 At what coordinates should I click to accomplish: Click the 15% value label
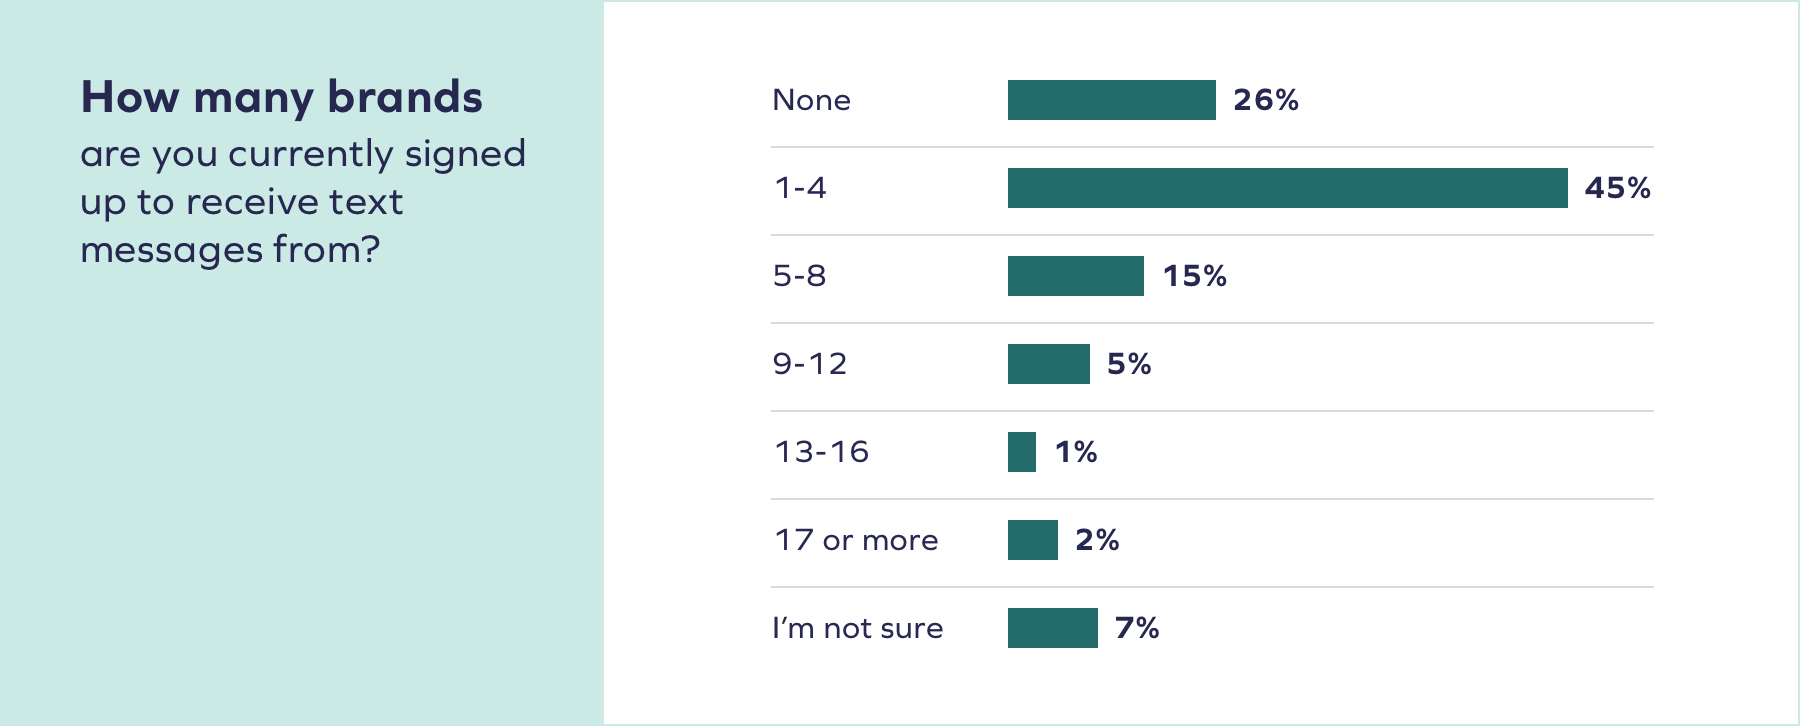click(x=1194, y=276)
